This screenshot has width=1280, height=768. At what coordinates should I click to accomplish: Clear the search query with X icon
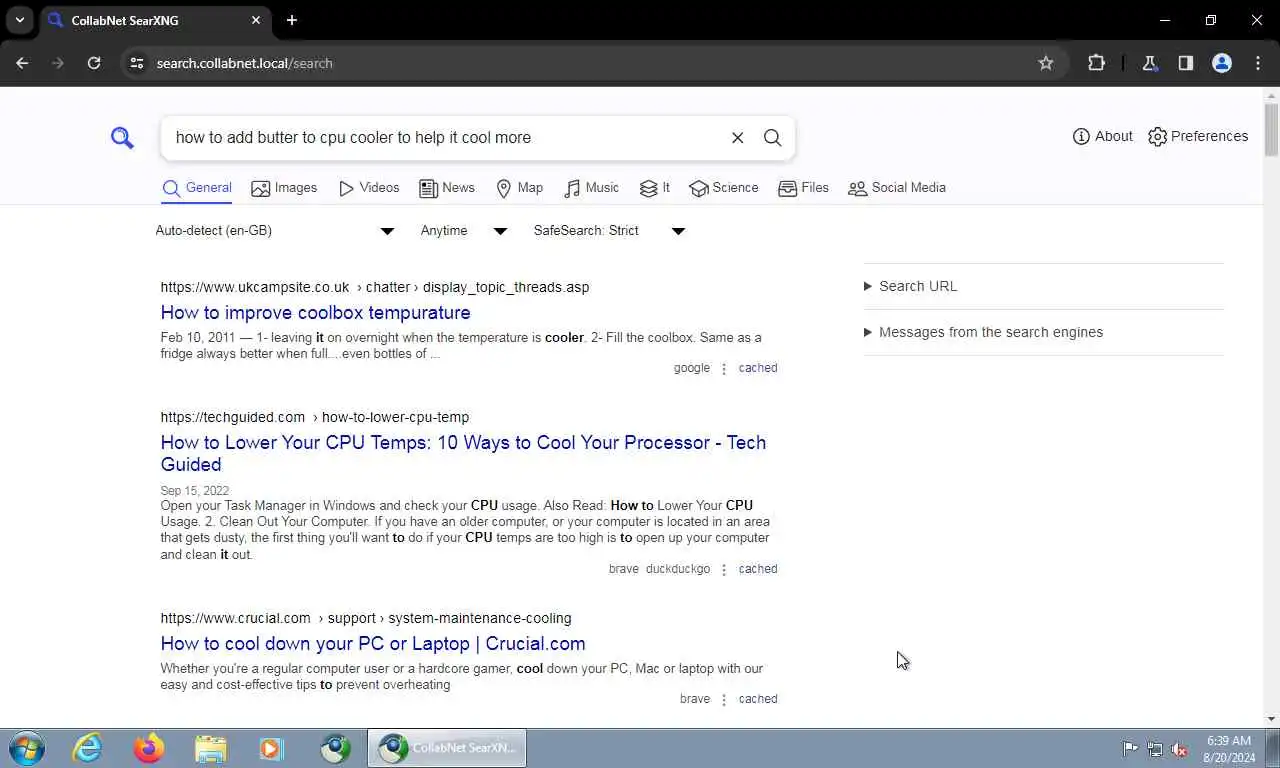[737, 138]
